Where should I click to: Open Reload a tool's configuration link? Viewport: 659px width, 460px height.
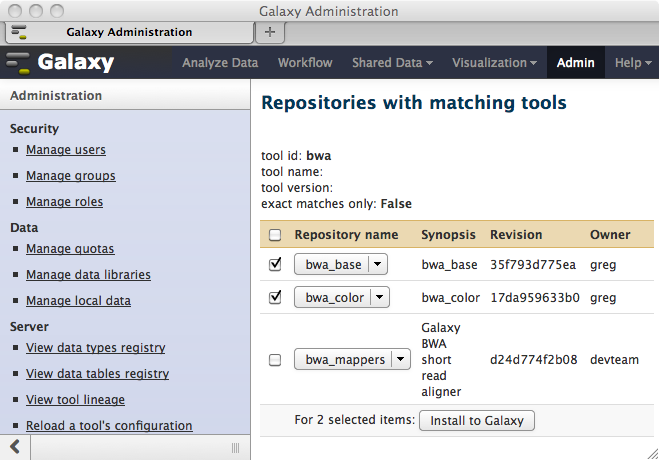(109, 426)
